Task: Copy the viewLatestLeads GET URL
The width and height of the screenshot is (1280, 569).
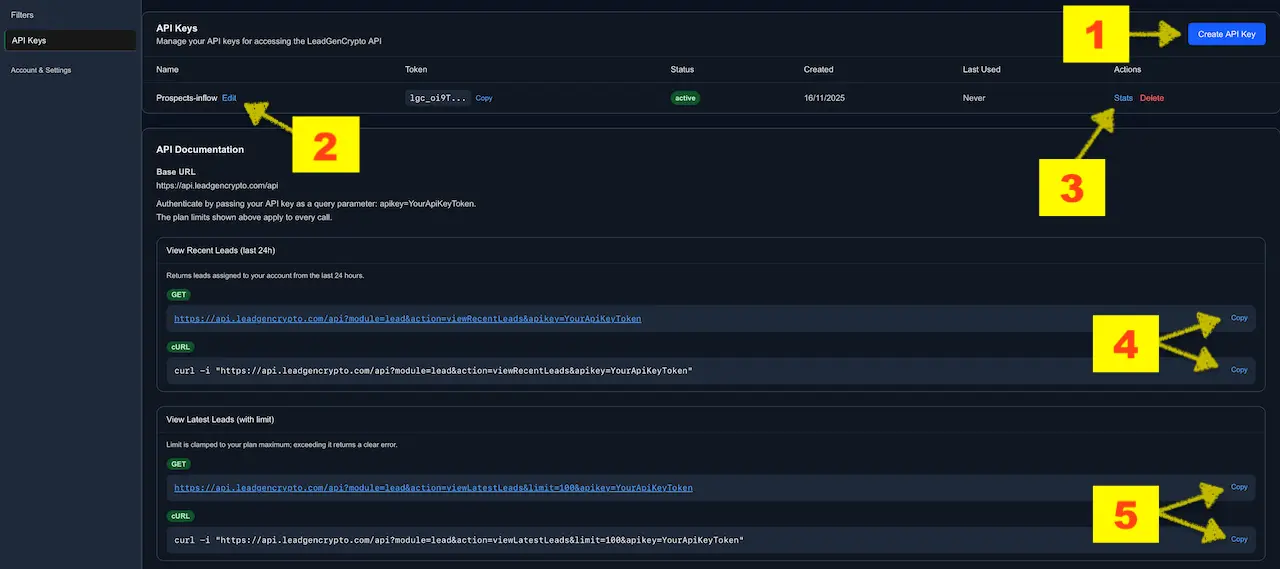Action: [x=1239, y=487]
